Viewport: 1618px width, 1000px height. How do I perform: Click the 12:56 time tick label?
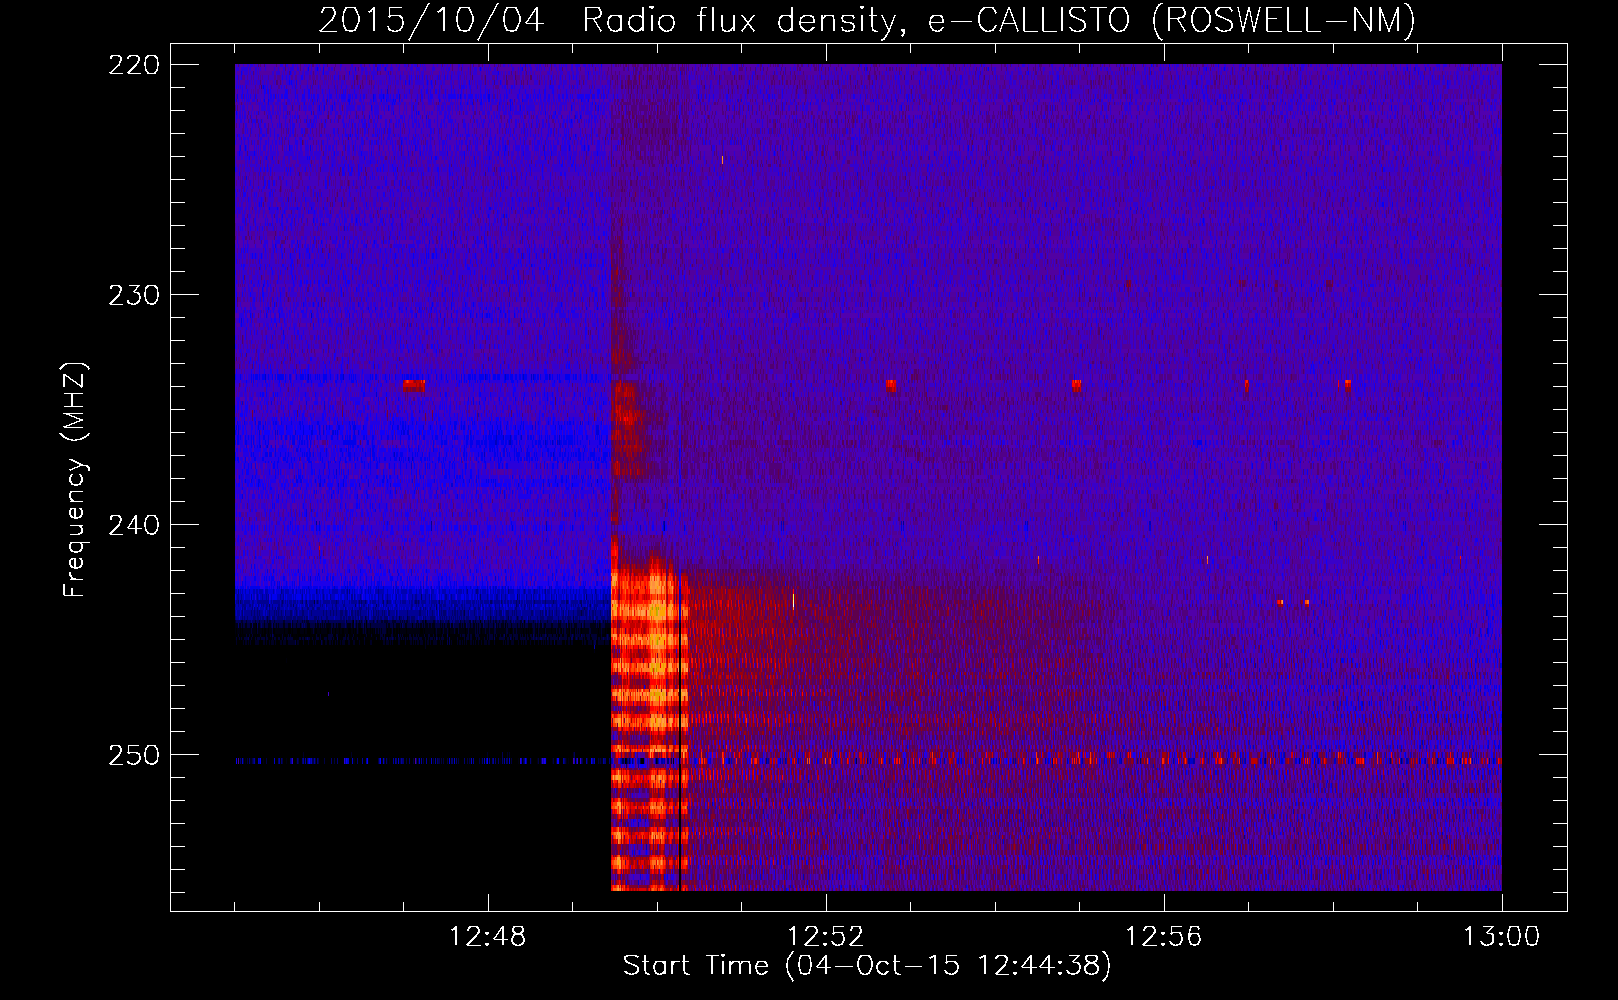(x=1164, y=937)
